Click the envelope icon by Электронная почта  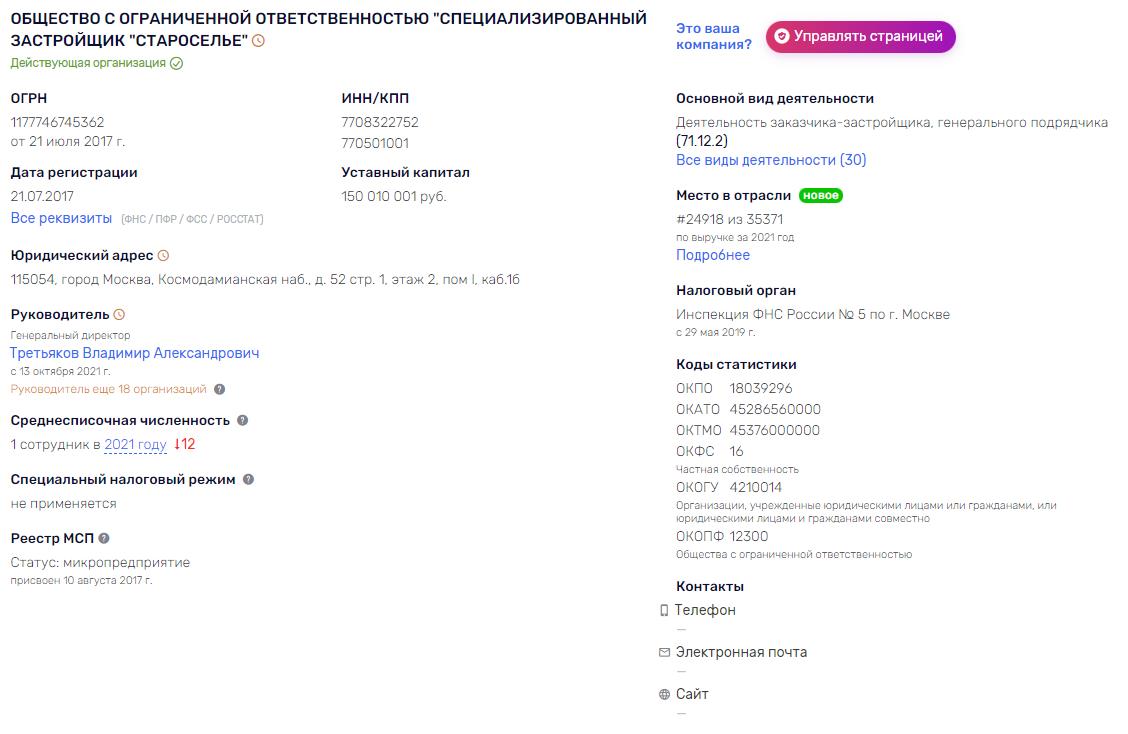[664, 652]
